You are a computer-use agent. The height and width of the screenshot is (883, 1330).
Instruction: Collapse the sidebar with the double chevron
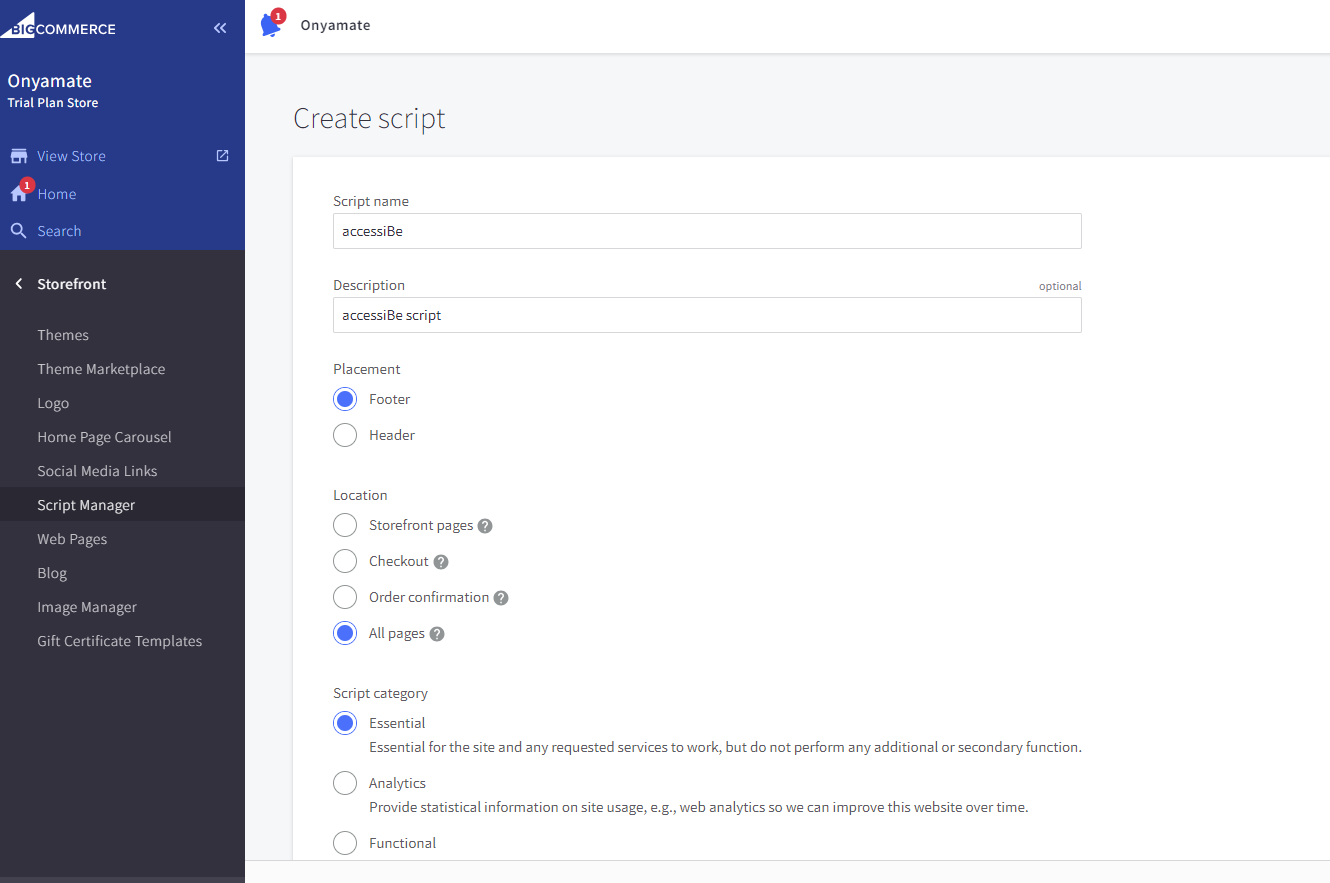220,28
